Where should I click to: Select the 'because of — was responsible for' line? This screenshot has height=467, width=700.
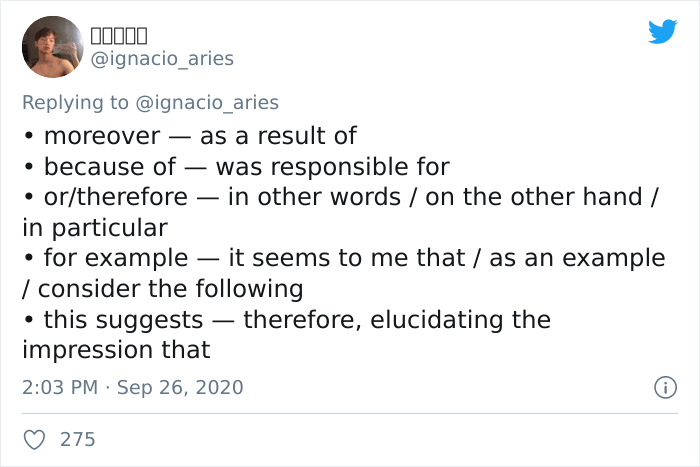(x=246, y=166)
